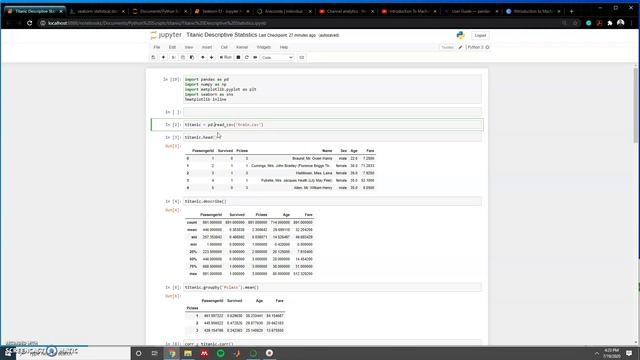Image resolution: width=640 pixels, height=360 pixels.
Task: Show hidden system tray icons
Action: (x=597, y=353)
